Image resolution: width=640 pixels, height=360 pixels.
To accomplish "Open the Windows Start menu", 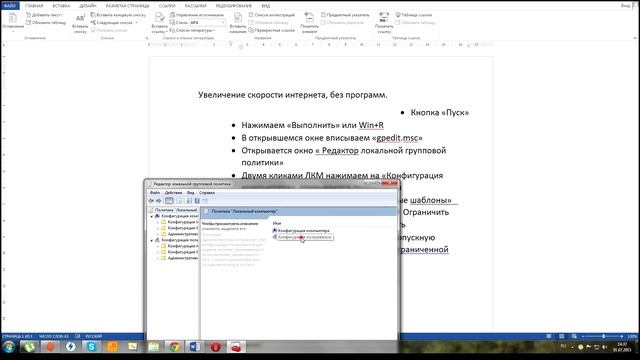I will coord(9,347).
